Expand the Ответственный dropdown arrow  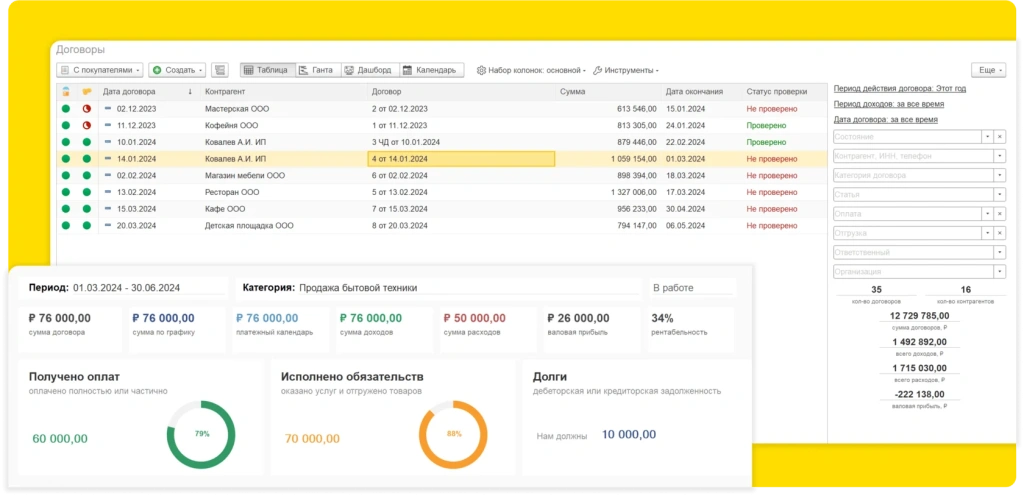[1000, 252]
